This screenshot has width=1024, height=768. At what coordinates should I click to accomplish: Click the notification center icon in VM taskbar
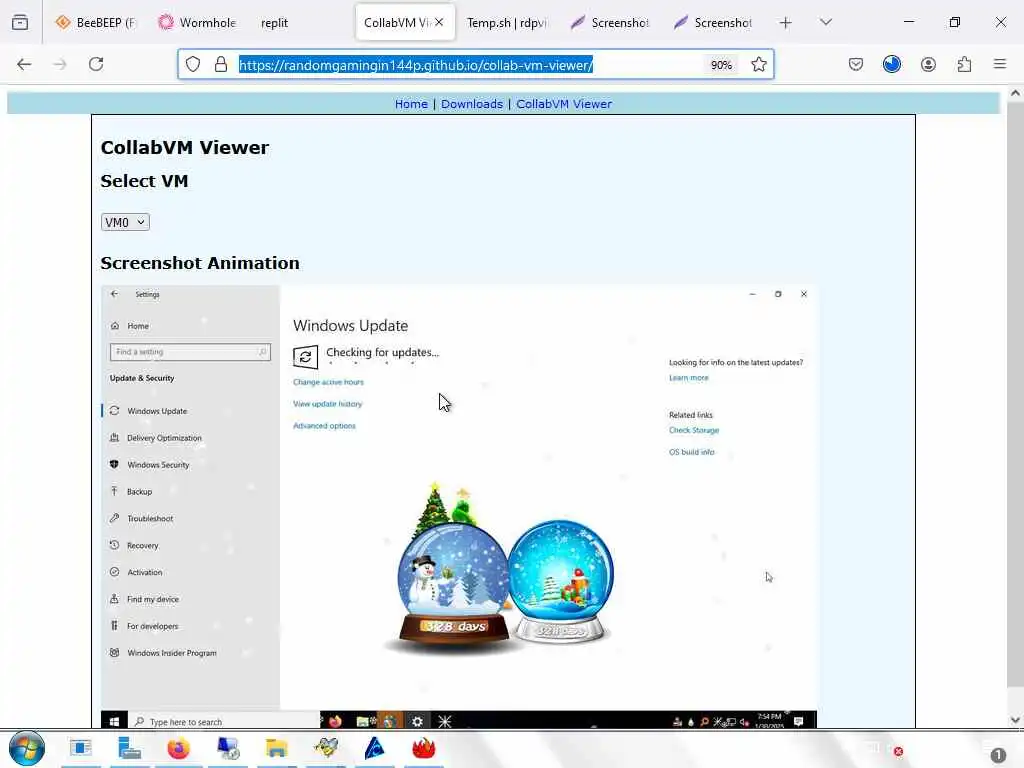tap(798, 722)
